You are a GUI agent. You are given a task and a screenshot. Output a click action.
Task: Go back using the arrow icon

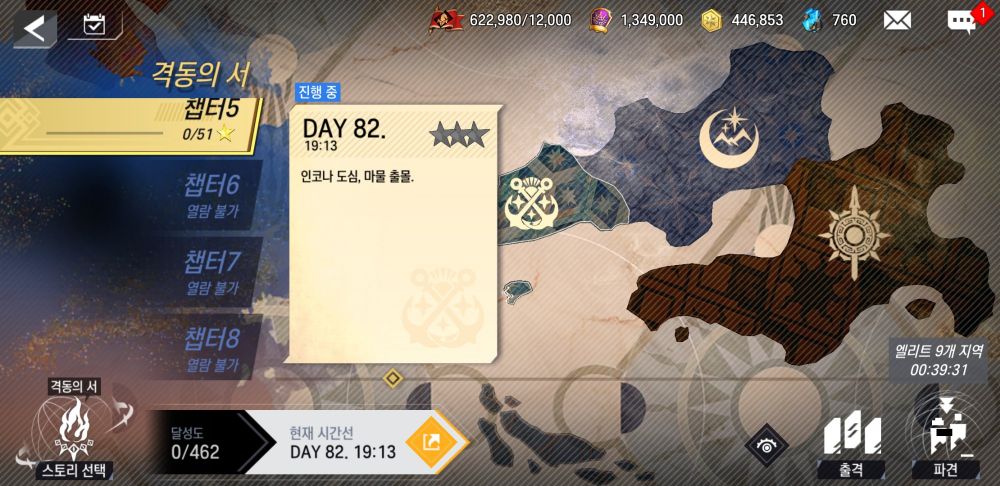35,29
